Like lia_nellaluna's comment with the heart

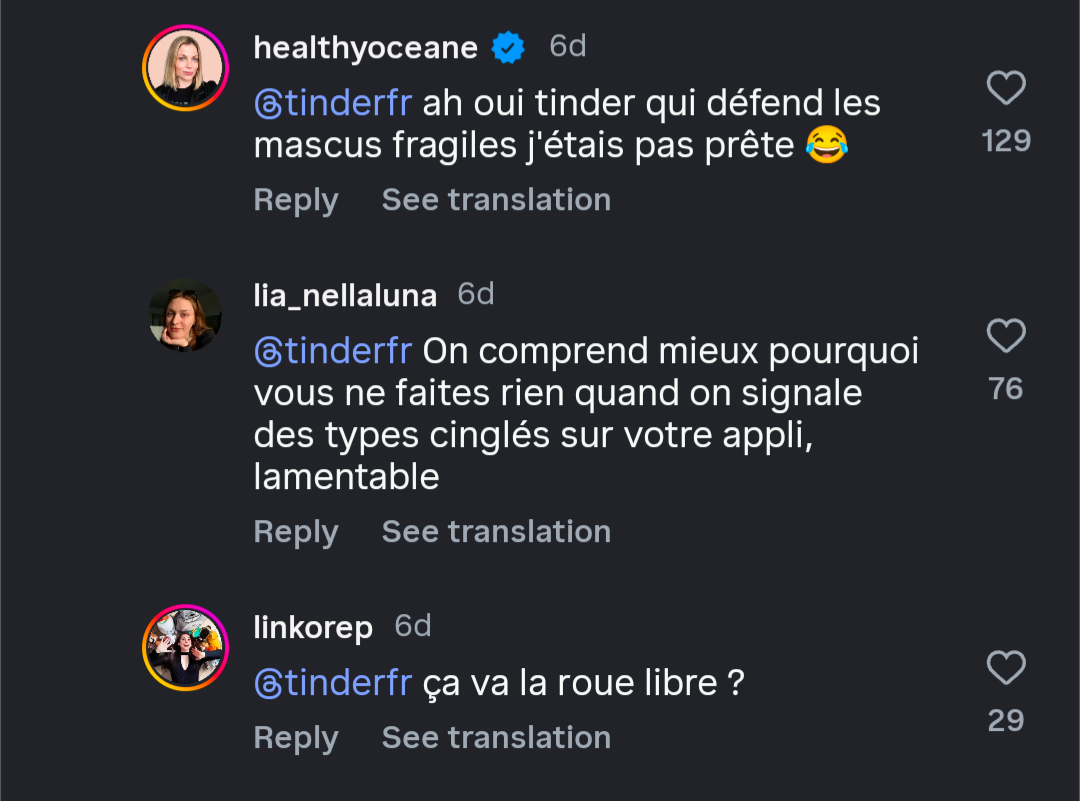pyautogui.click(x=1006, y=337)
